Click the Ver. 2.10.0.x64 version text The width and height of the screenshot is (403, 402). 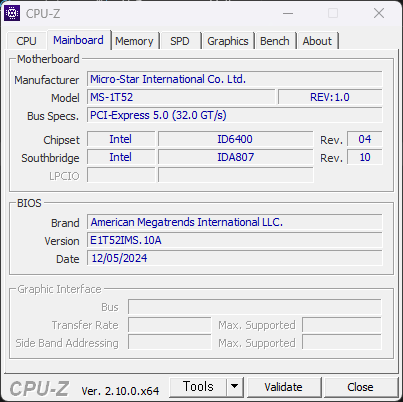tap(120, 391)
